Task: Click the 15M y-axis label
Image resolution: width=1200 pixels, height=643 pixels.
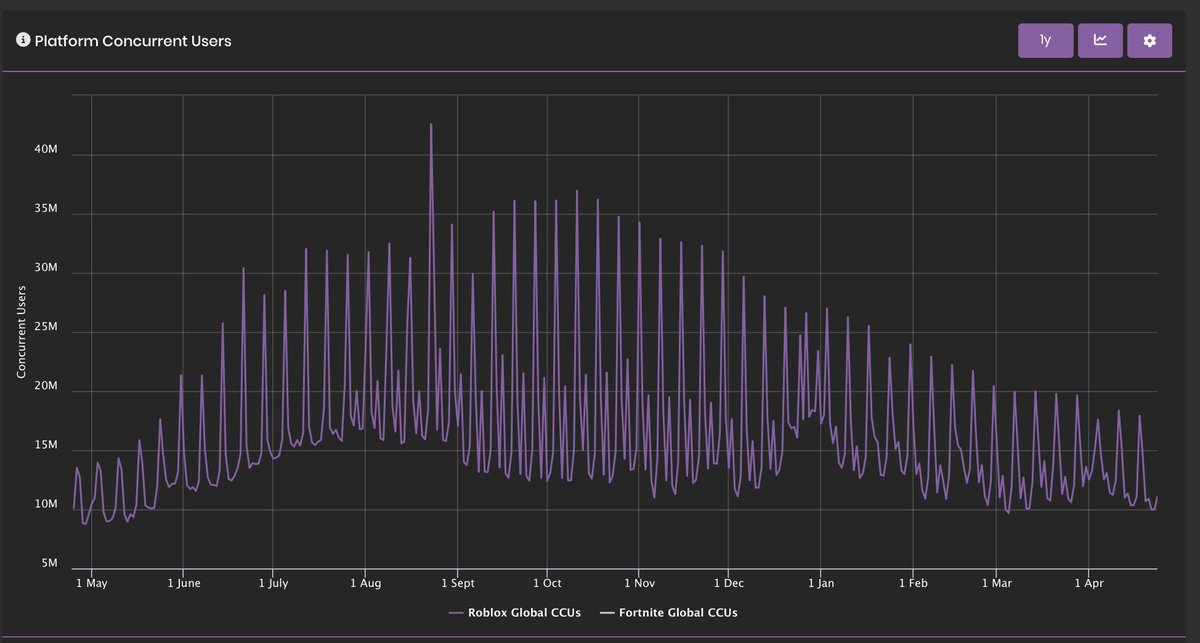Action: coord(47,446)
